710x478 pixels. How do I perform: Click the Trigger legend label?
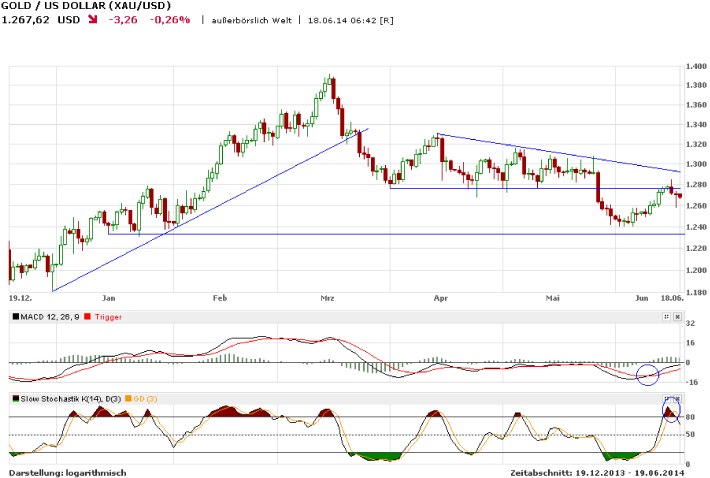(108, 317)
